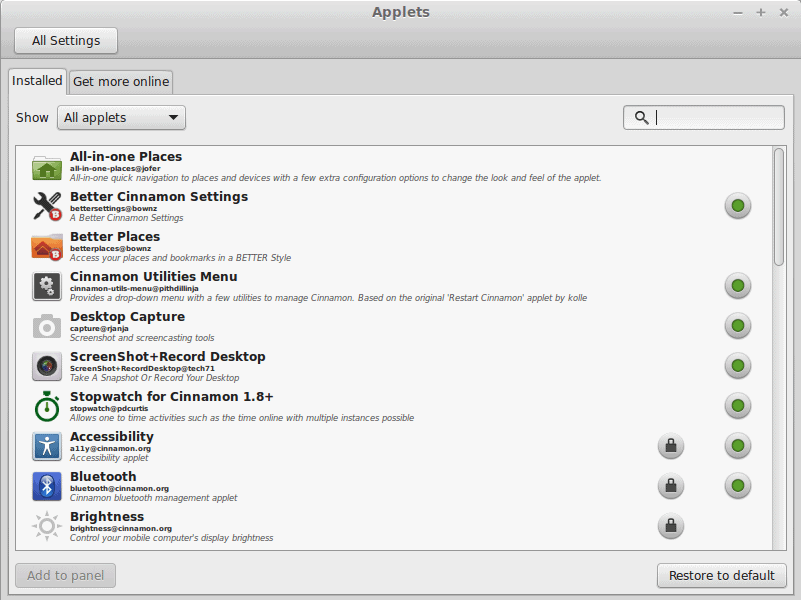Viewport: 801px width, 600px height.
Task: Click green status dot for Desktop Capture
Action: [x=738, y=326]
